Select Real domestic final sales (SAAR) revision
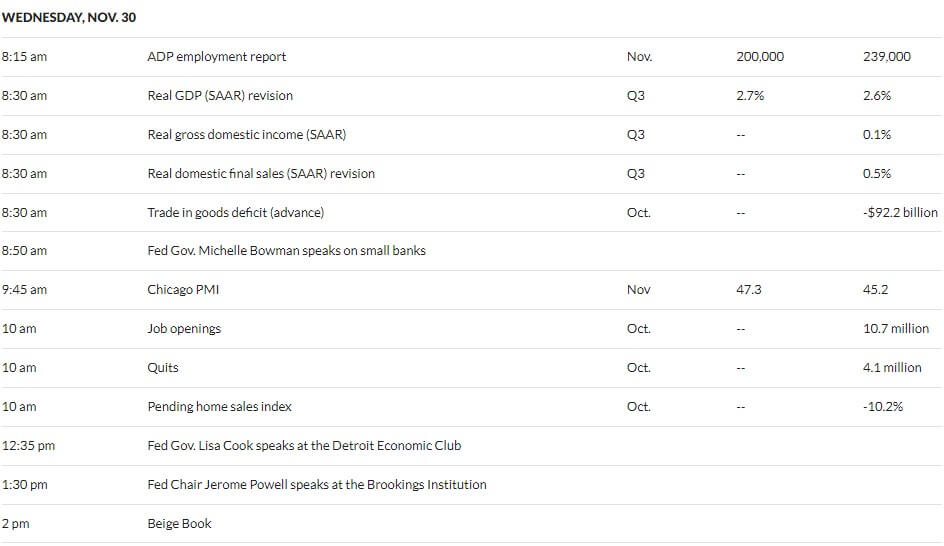The width and height of the screenshot is (944, 546). pyautogui.click(x=261, y=173)
